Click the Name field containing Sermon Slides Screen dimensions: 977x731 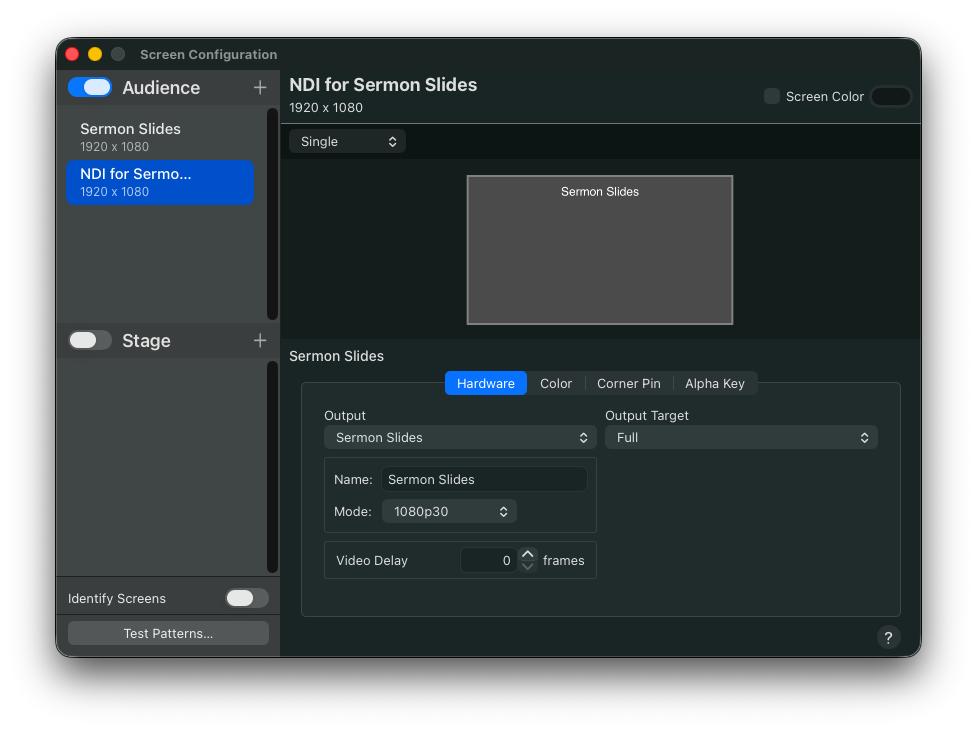click(x=484, y=479)
